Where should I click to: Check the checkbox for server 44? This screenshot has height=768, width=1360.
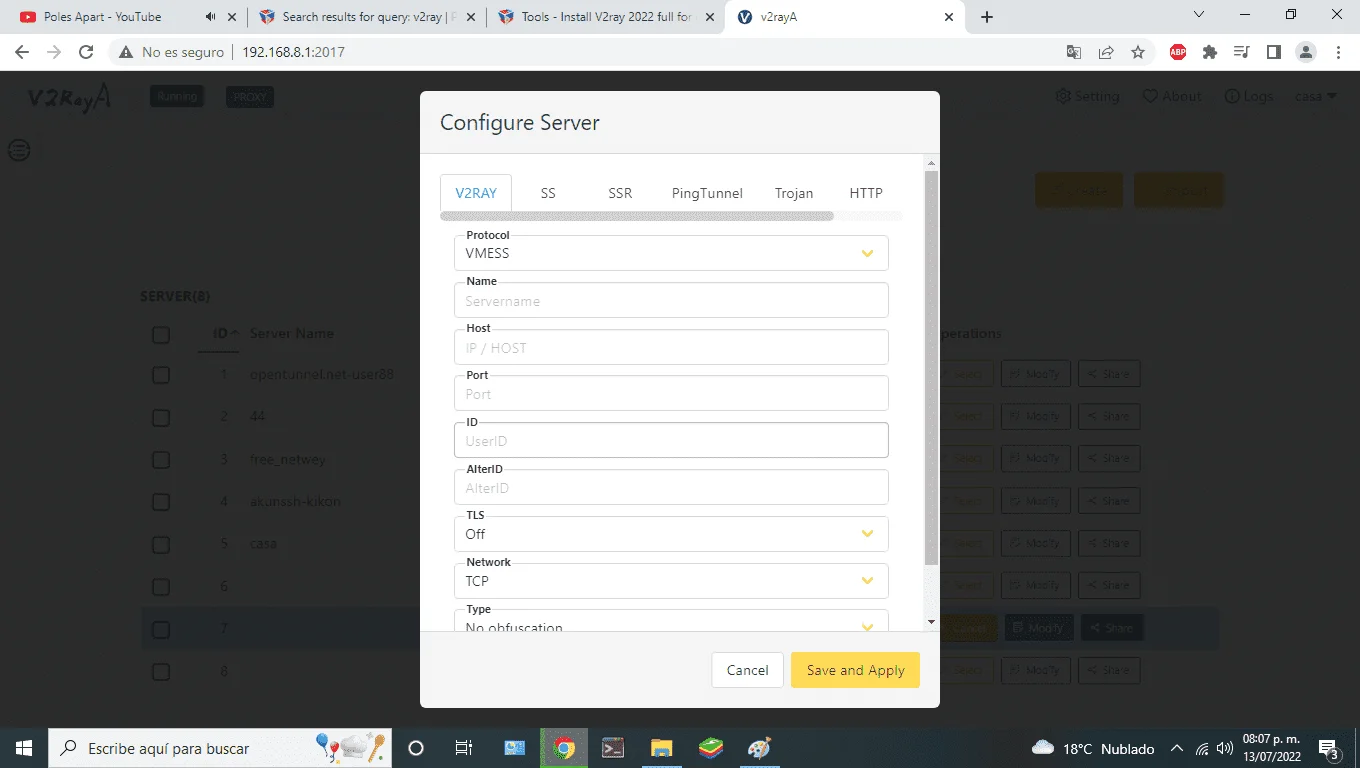161,417
